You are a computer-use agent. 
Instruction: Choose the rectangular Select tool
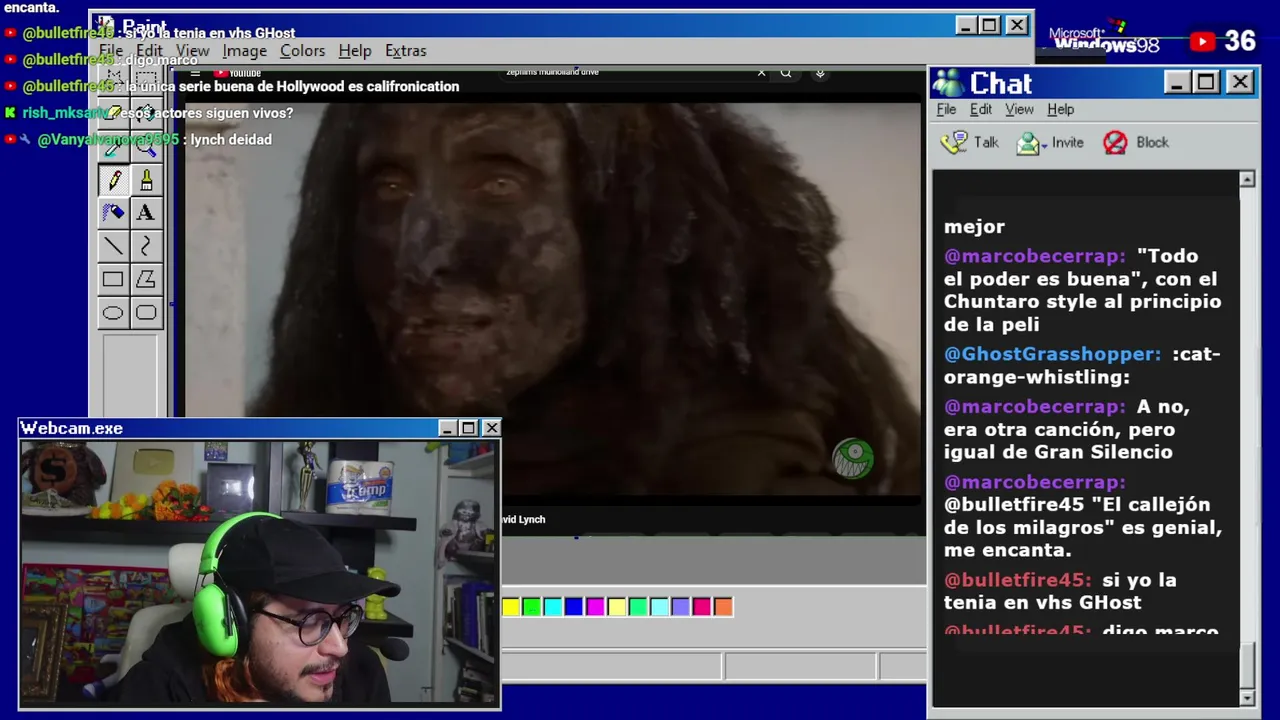(146, 80)
